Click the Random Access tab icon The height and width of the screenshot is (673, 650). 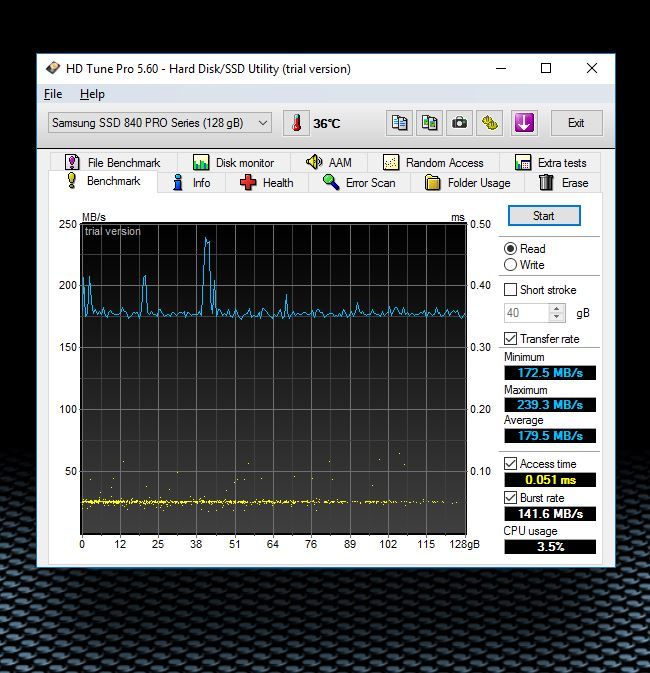[x=391, y=162]
